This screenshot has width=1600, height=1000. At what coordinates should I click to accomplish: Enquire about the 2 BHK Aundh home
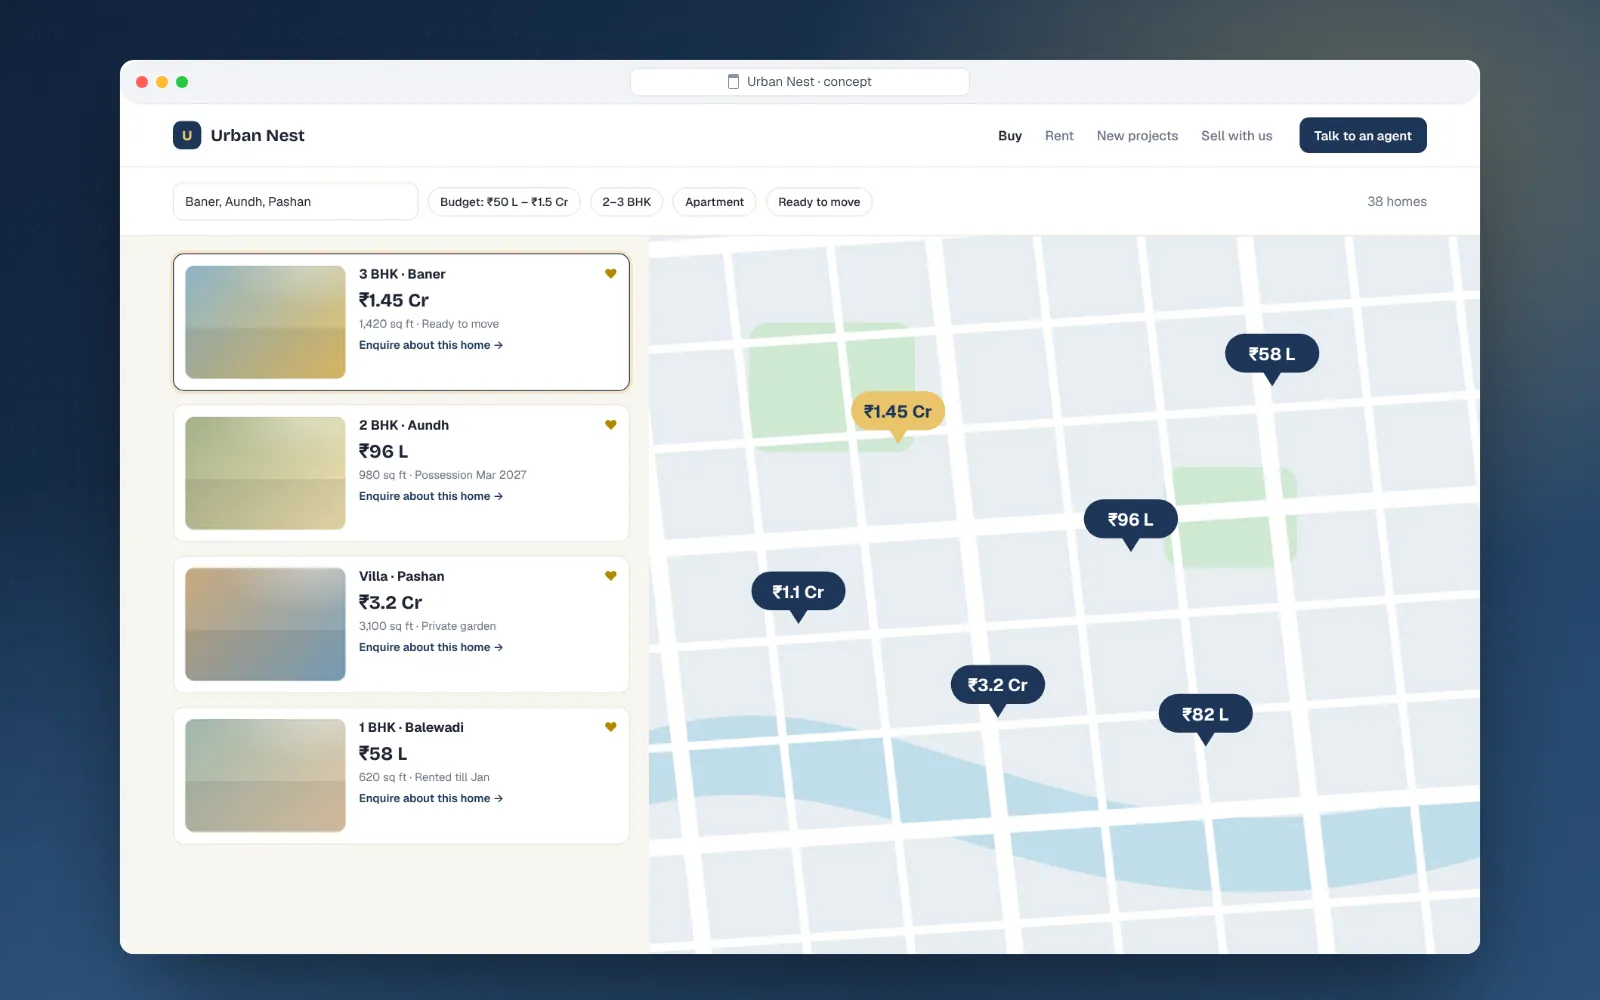pos(431,496)
